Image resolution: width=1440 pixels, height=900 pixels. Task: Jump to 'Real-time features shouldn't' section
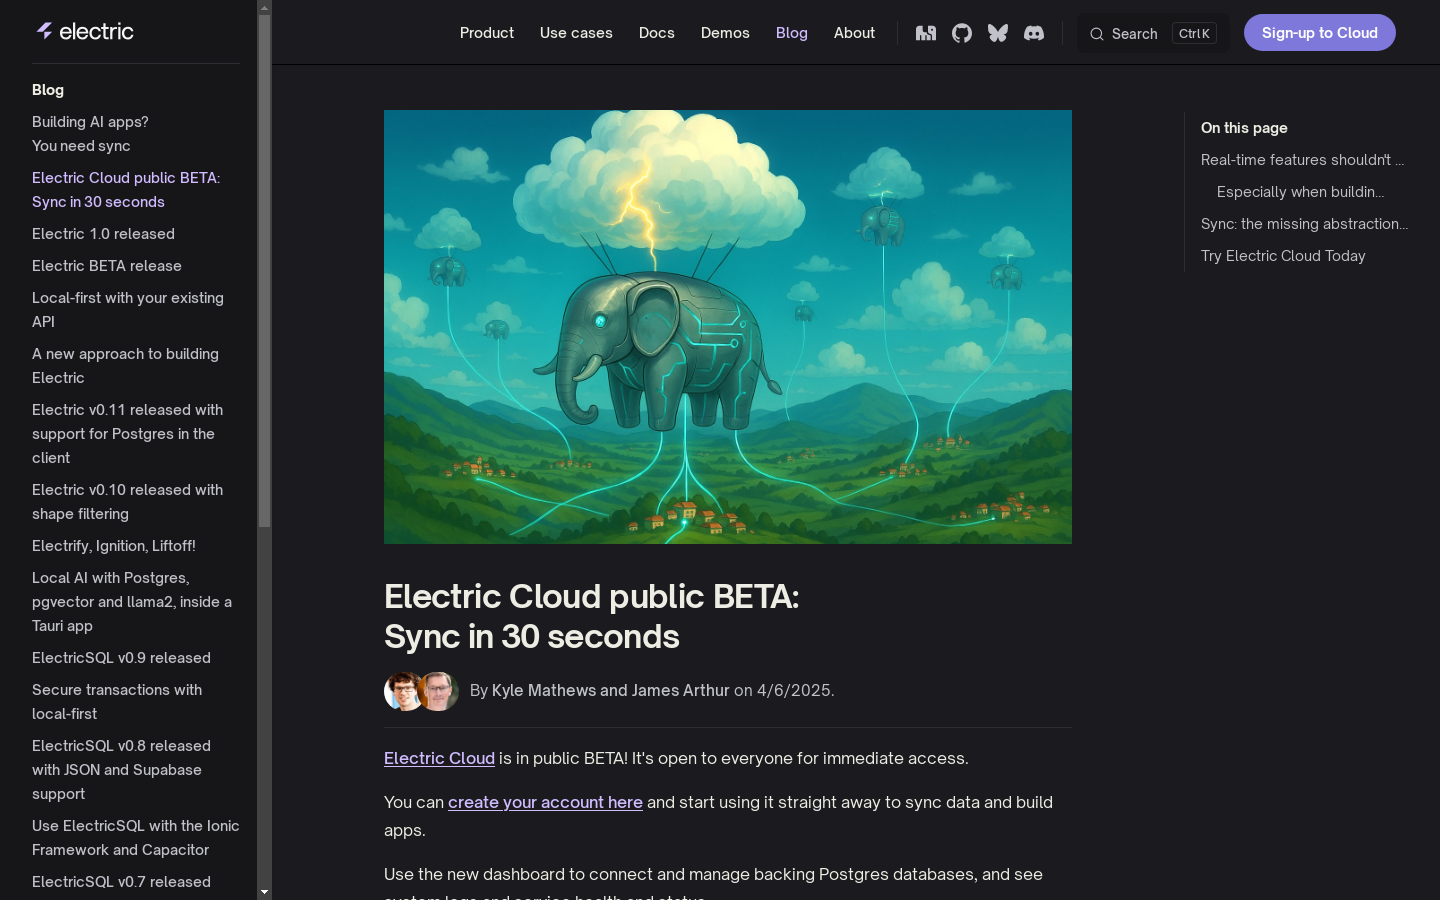[1302, 160]
